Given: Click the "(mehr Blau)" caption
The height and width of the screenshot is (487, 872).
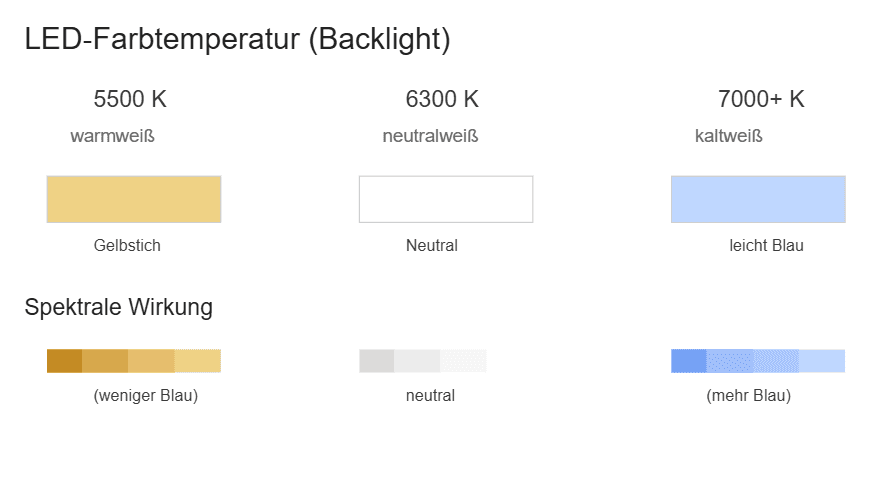Looking at the screenshot, I should (x=748, y=396).
